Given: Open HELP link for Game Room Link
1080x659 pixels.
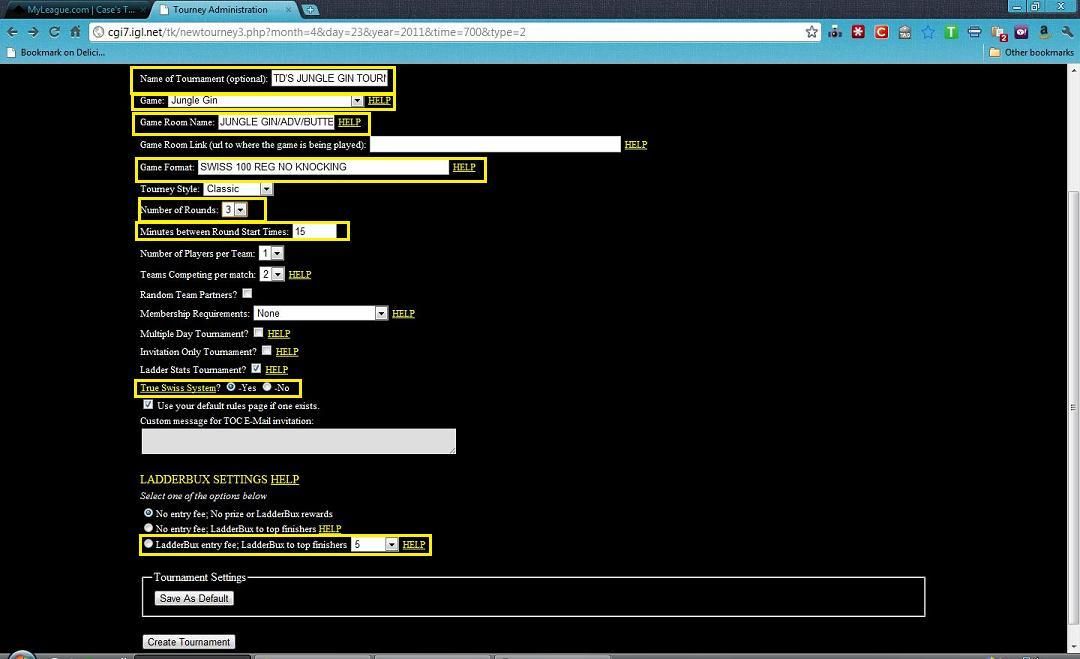Looking at the screenshot, I should tap(636, 145).
